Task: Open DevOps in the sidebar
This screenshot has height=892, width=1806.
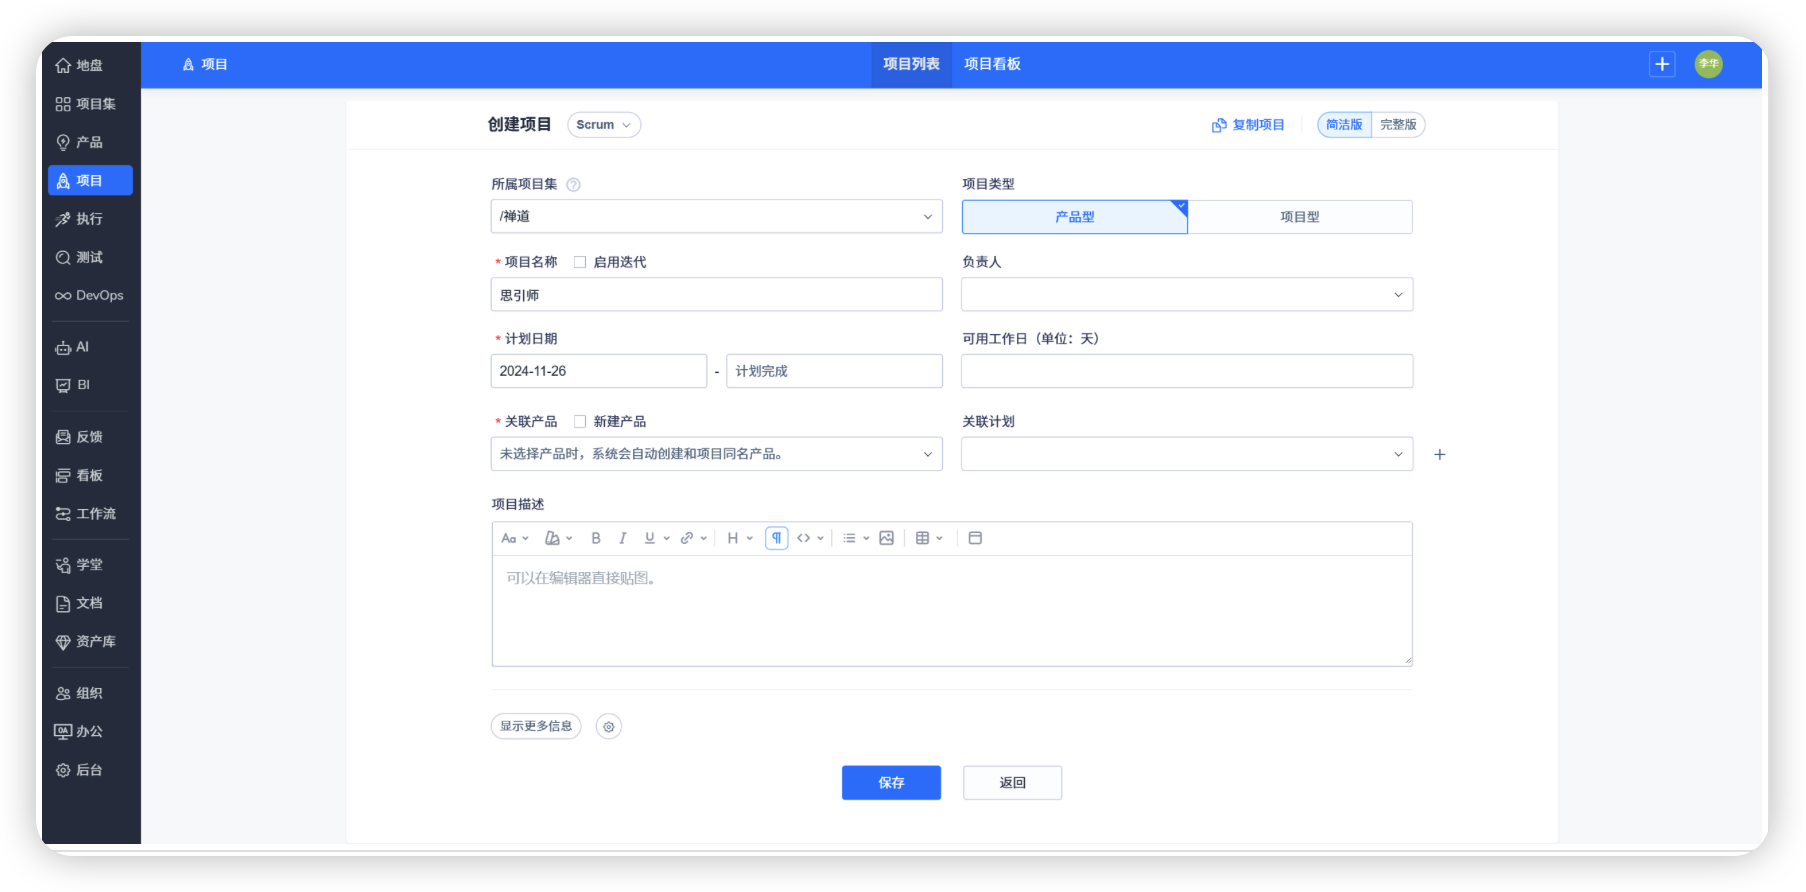Action: tap(89, 295)
